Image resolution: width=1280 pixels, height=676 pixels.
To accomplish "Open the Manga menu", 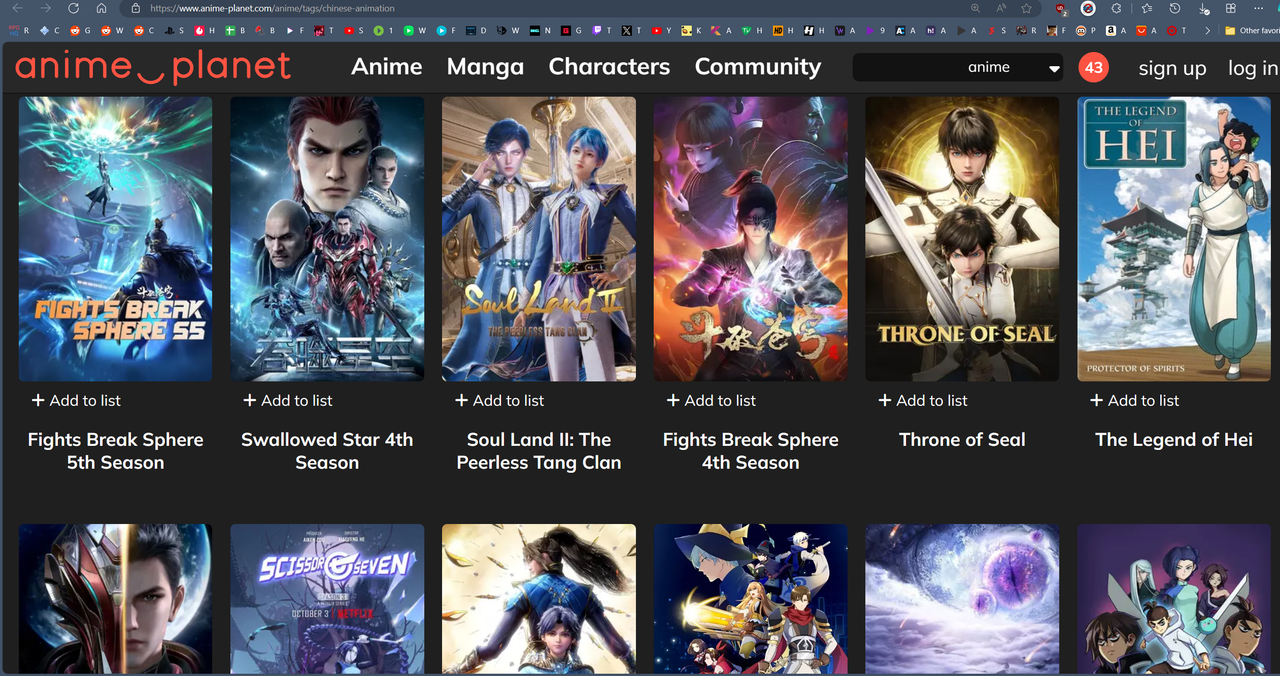I will point(485,66).
